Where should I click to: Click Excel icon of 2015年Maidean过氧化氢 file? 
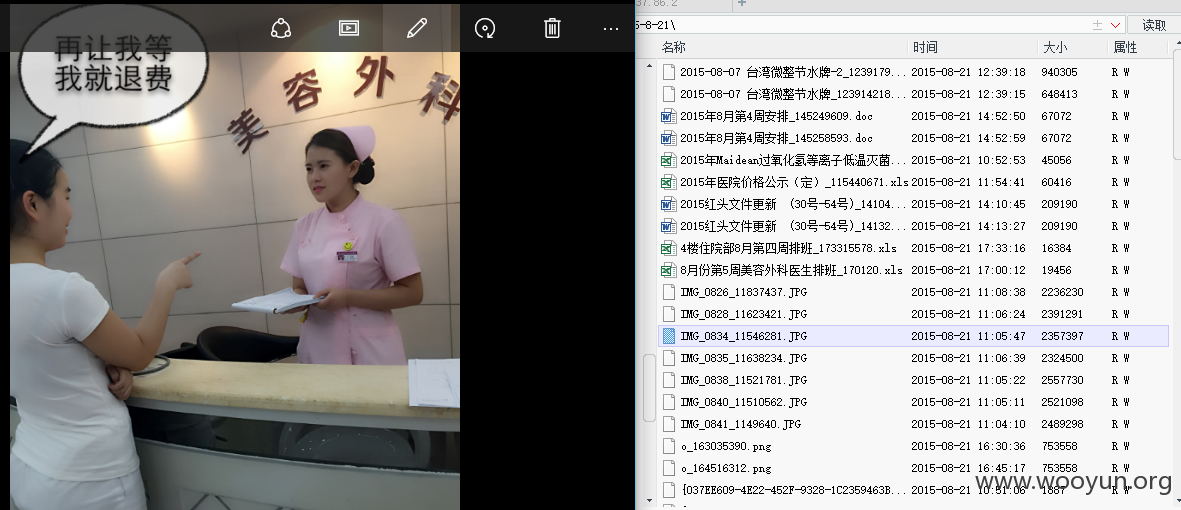coord(668,160)
